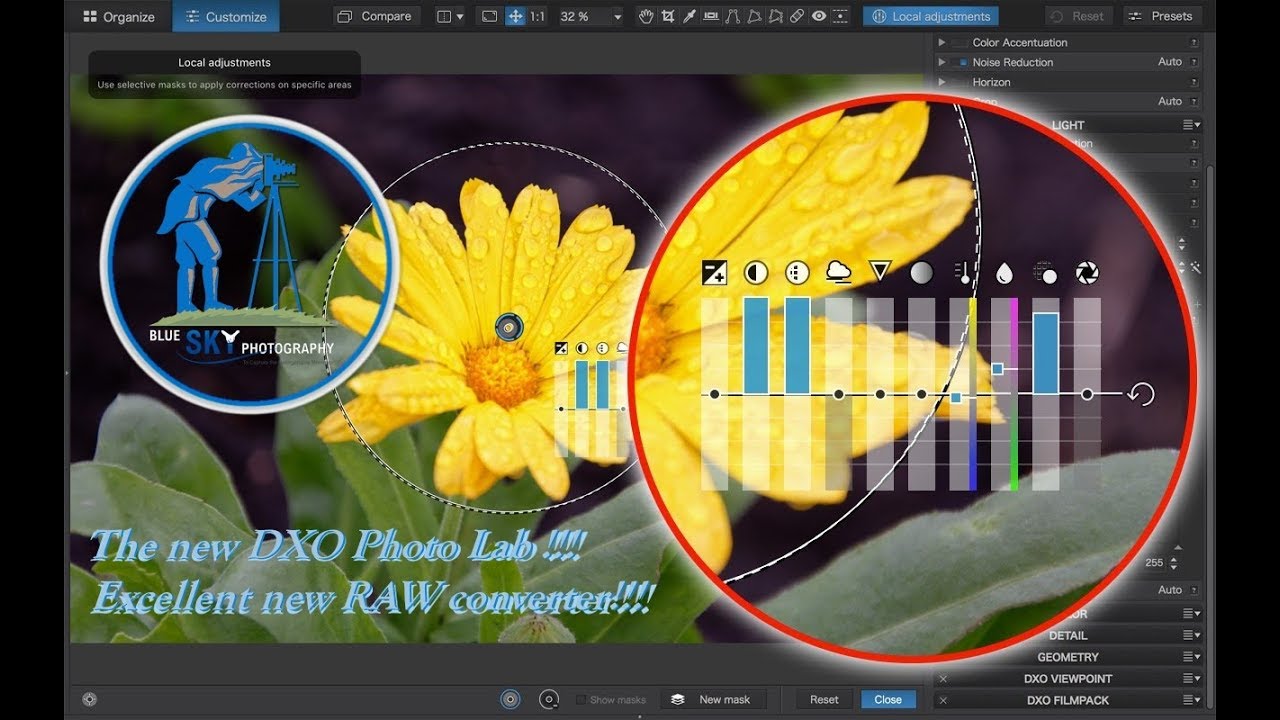Select the move/pan arrows tool
Viewport: 1280px width, 720px height.
coord(515,16)
